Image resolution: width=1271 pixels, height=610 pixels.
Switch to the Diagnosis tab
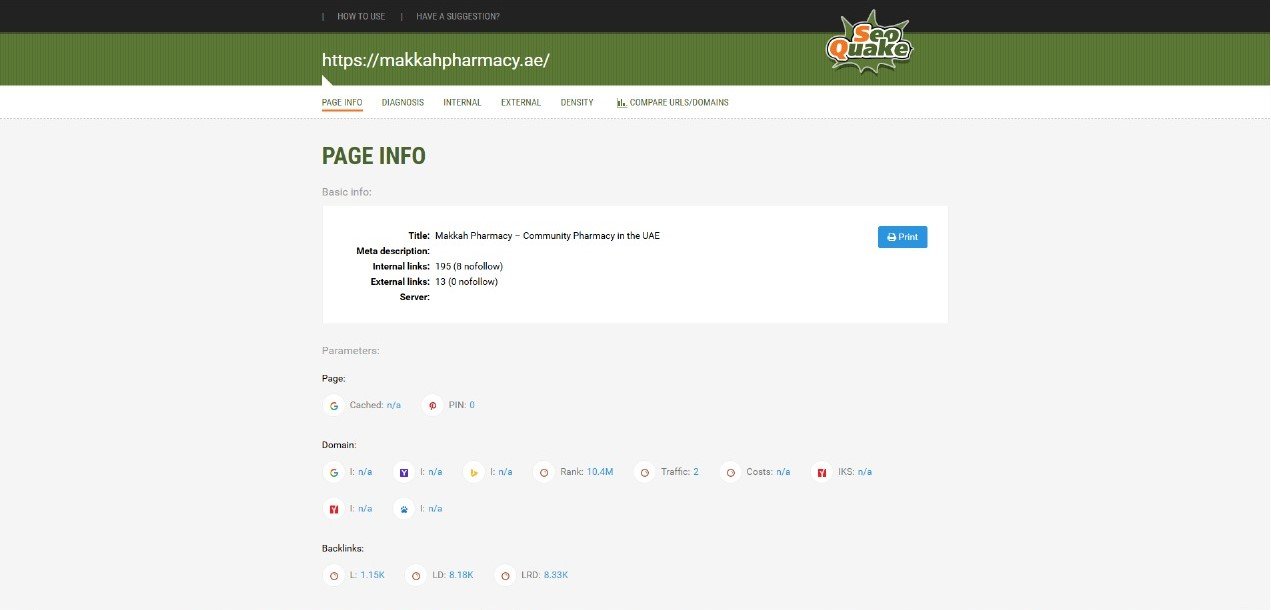[x=403, y=103]
